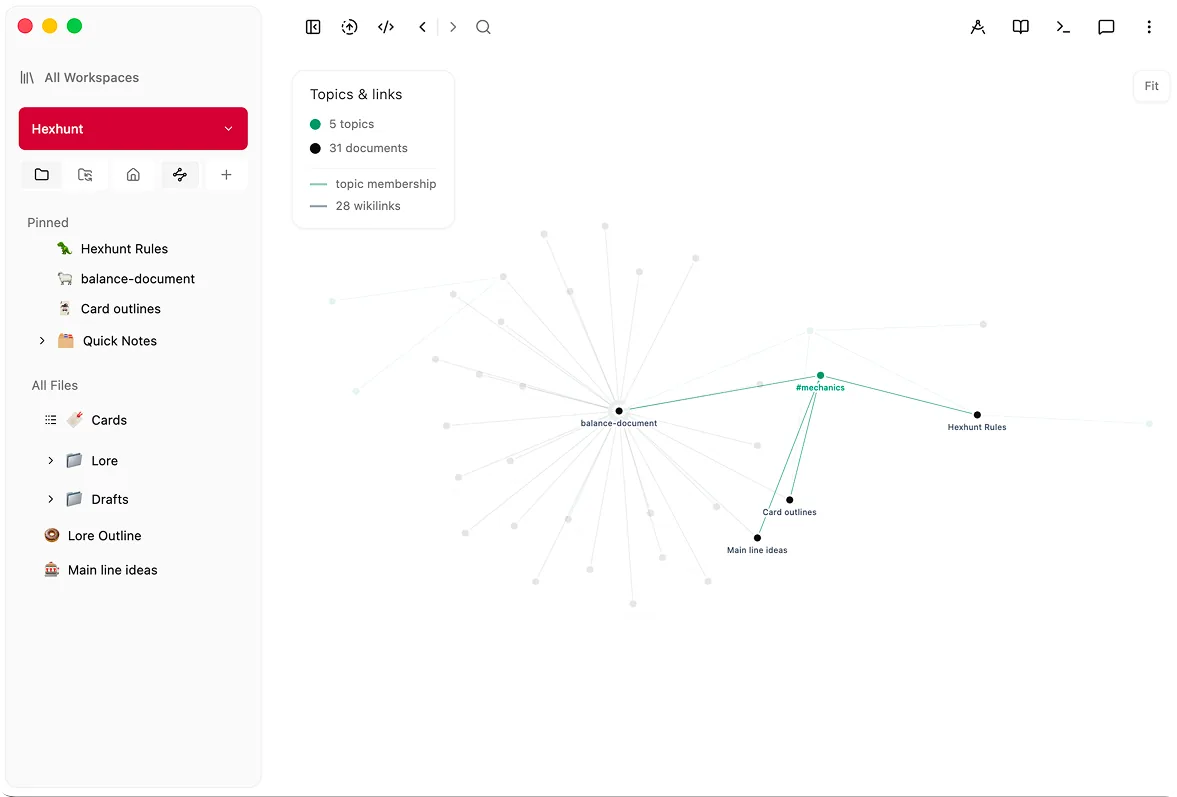Open the Hexhunt workspace dropdown
1177x797 pixels.
[133, 128]
